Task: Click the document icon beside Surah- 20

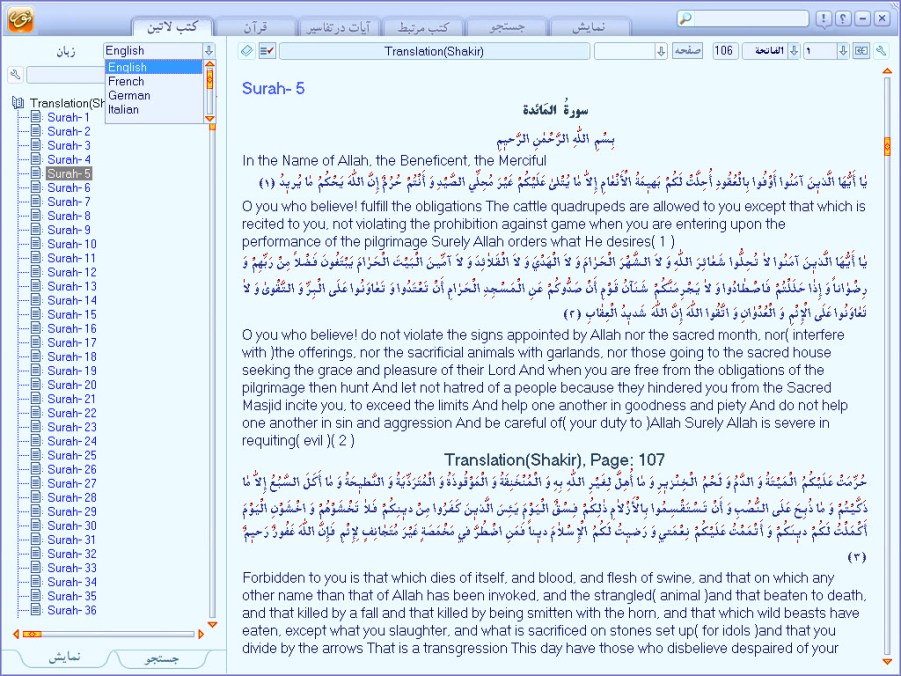Action: click(36, 385)
